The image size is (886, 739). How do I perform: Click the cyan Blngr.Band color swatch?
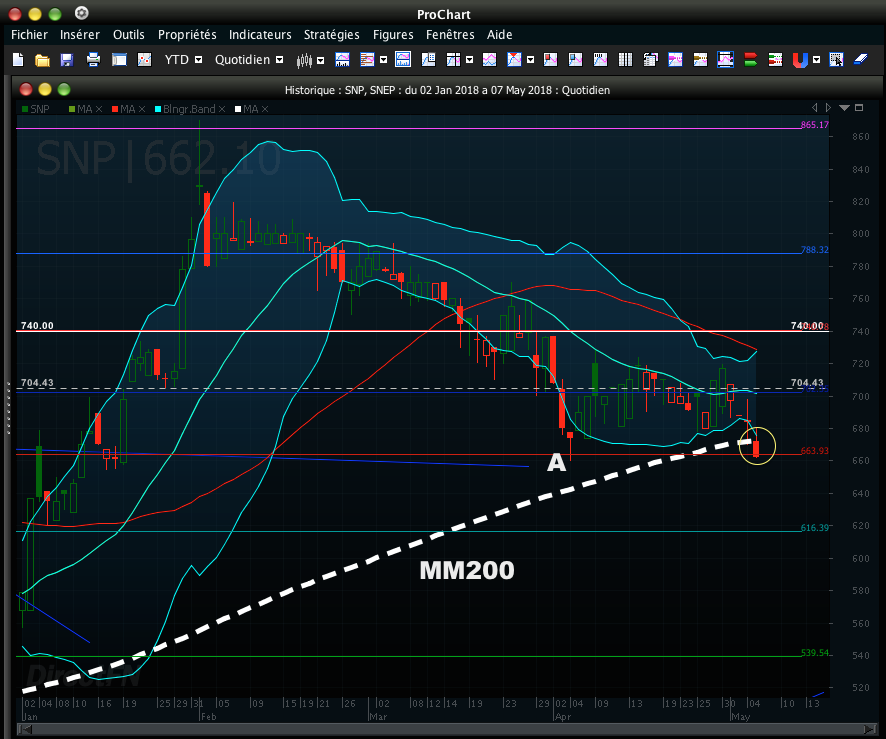point(158,109)
